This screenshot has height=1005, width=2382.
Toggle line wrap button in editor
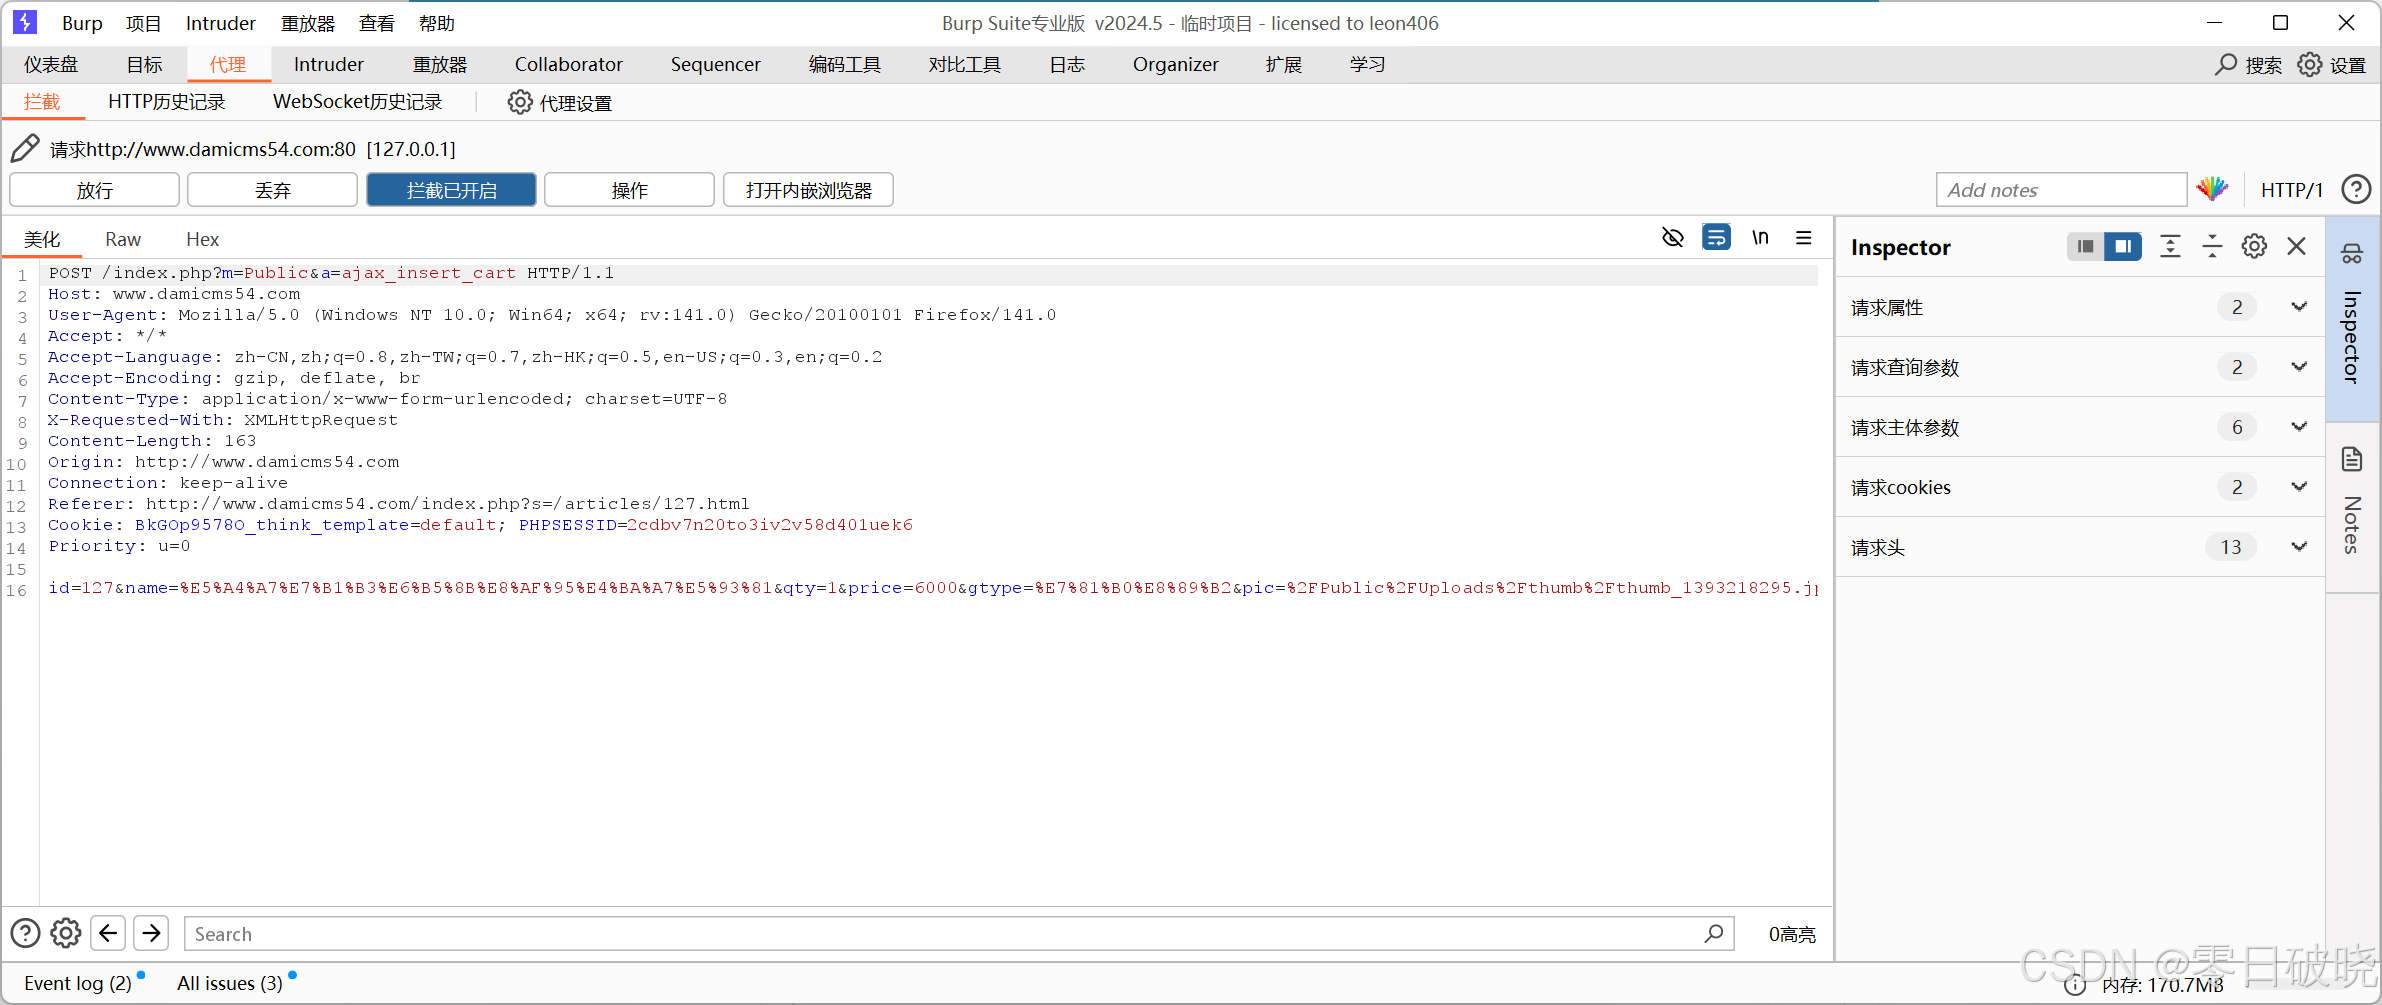(1716, 237)
